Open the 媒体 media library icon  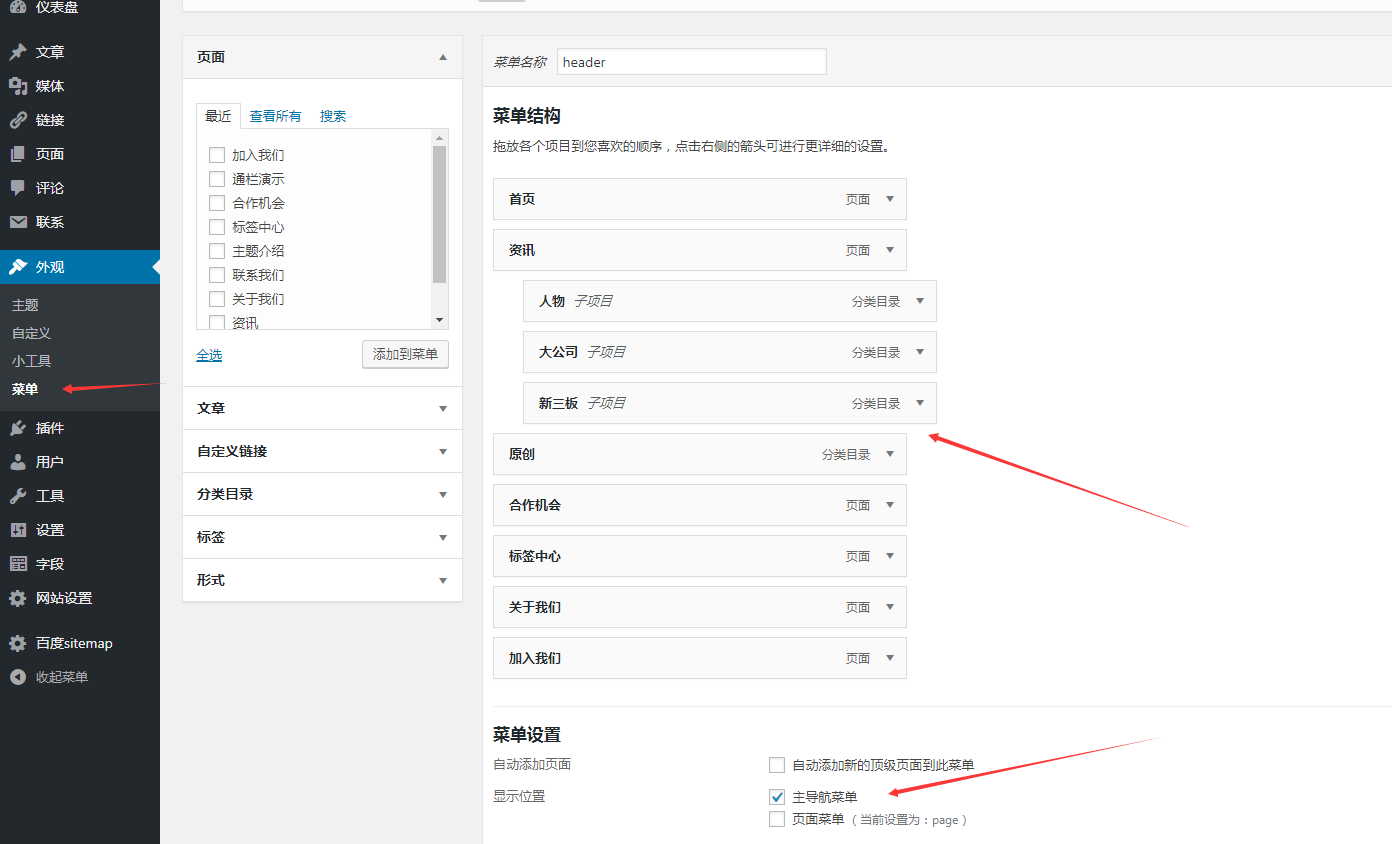(18, 86)
